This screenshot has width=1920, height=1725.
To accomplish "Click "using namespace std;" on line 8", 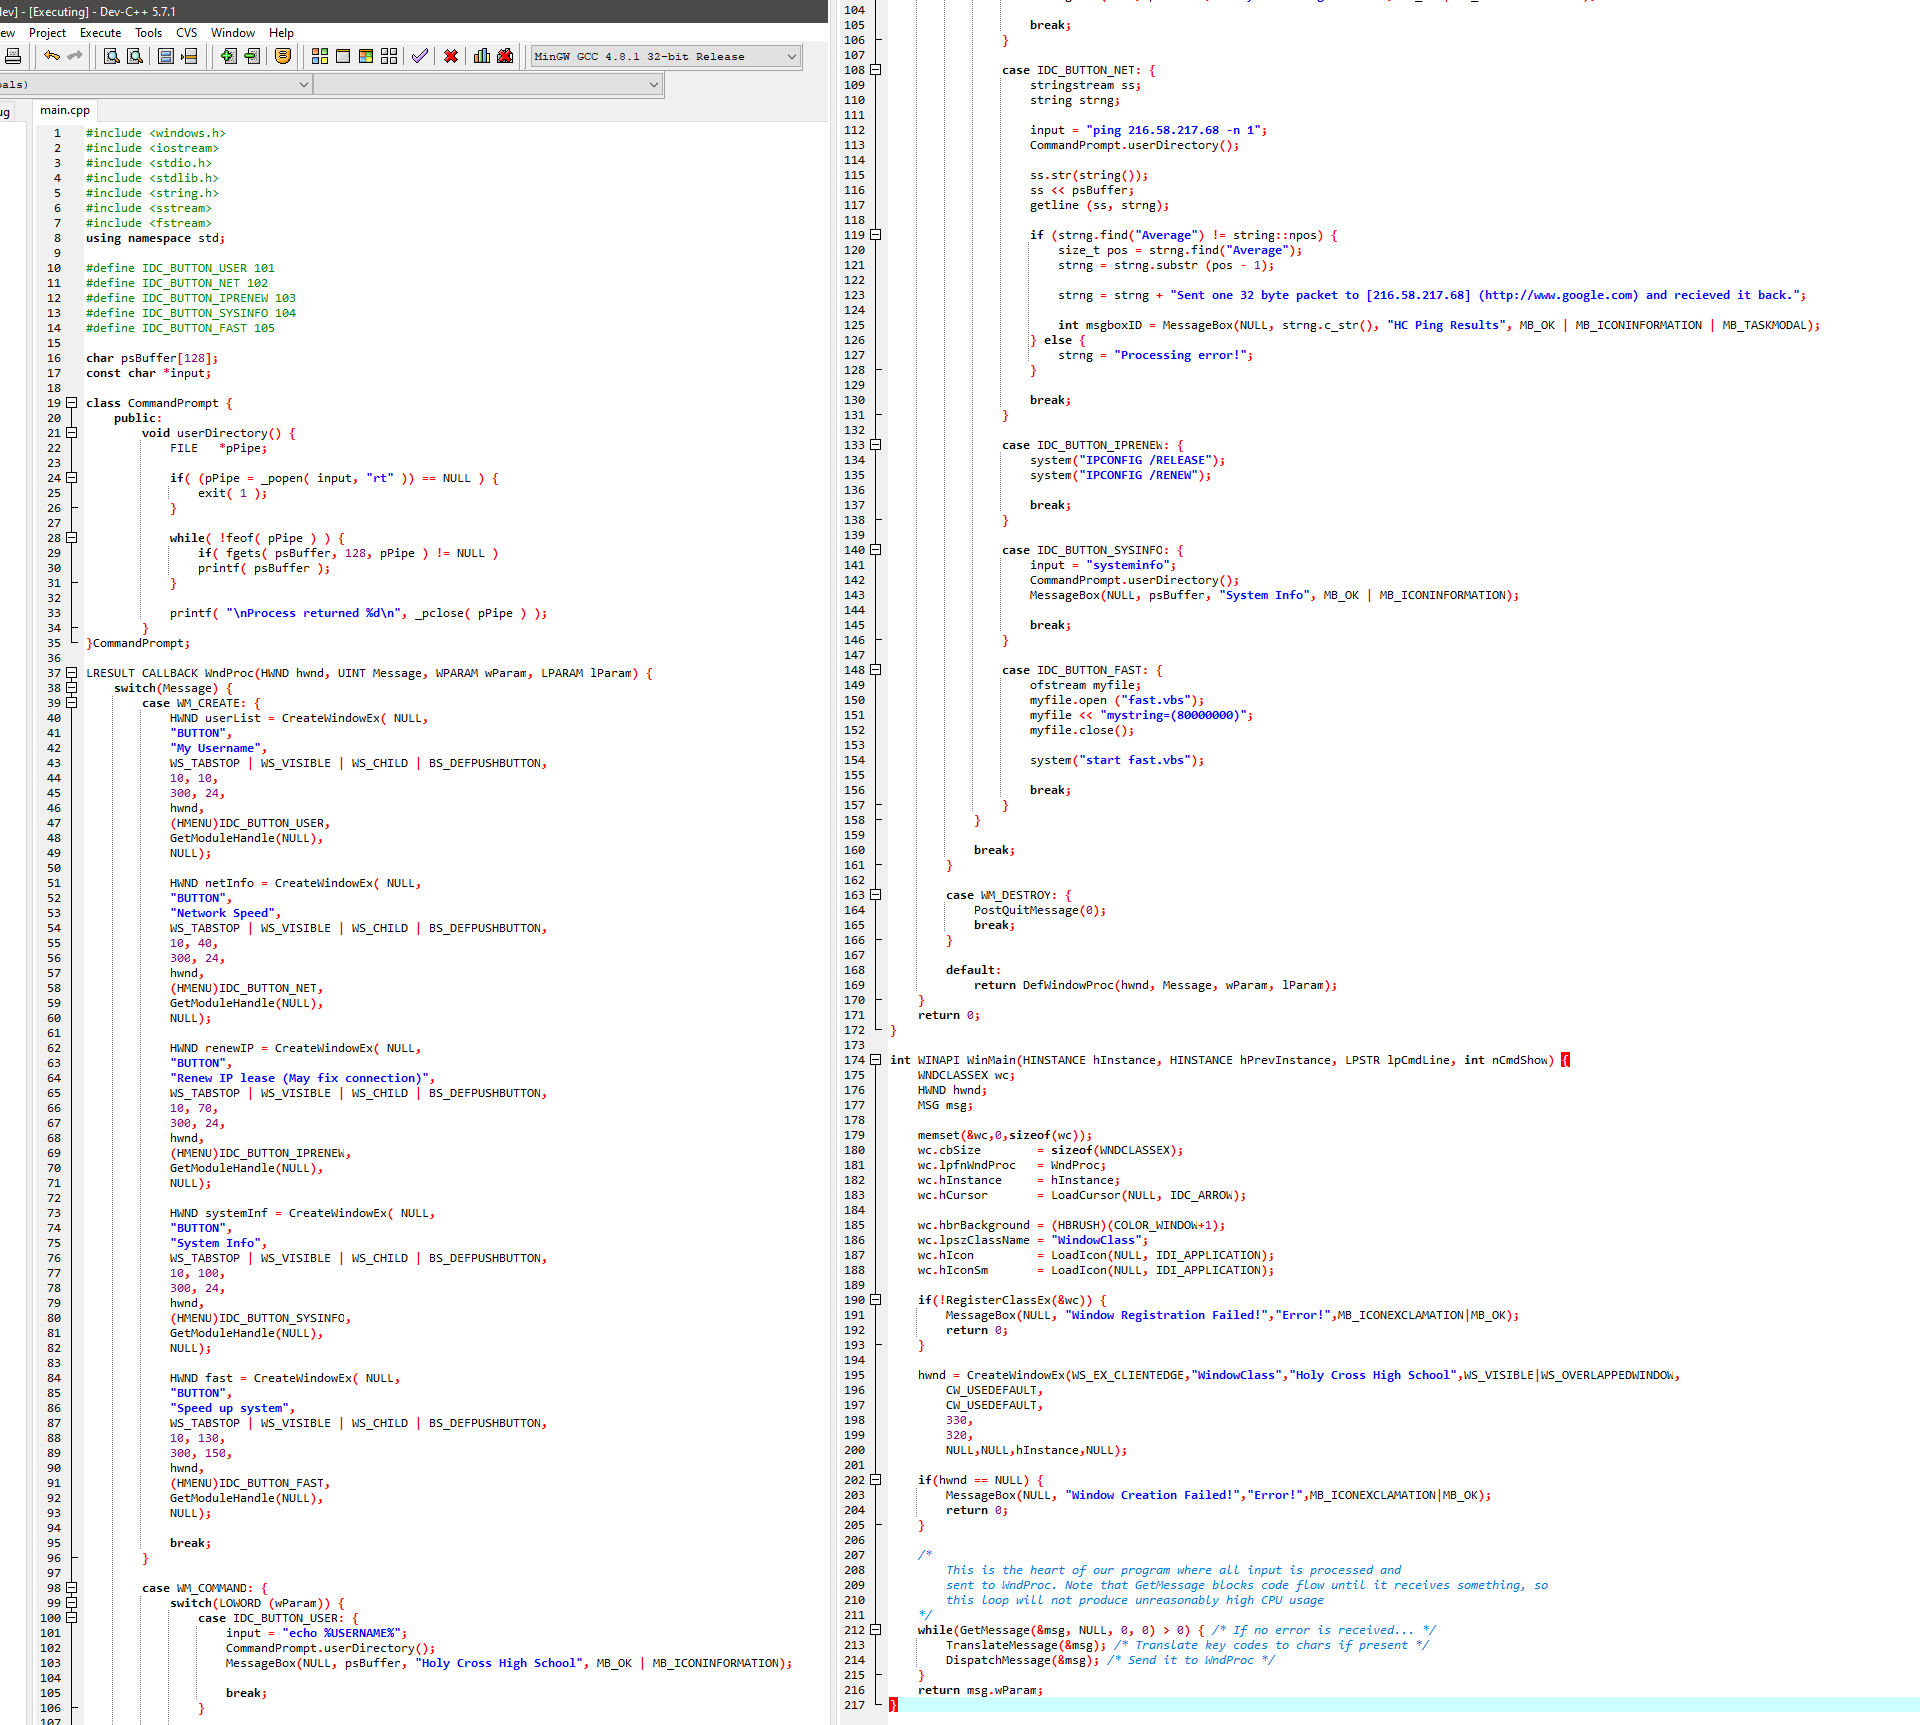I will pyautogui.click(x=155, y=238).
